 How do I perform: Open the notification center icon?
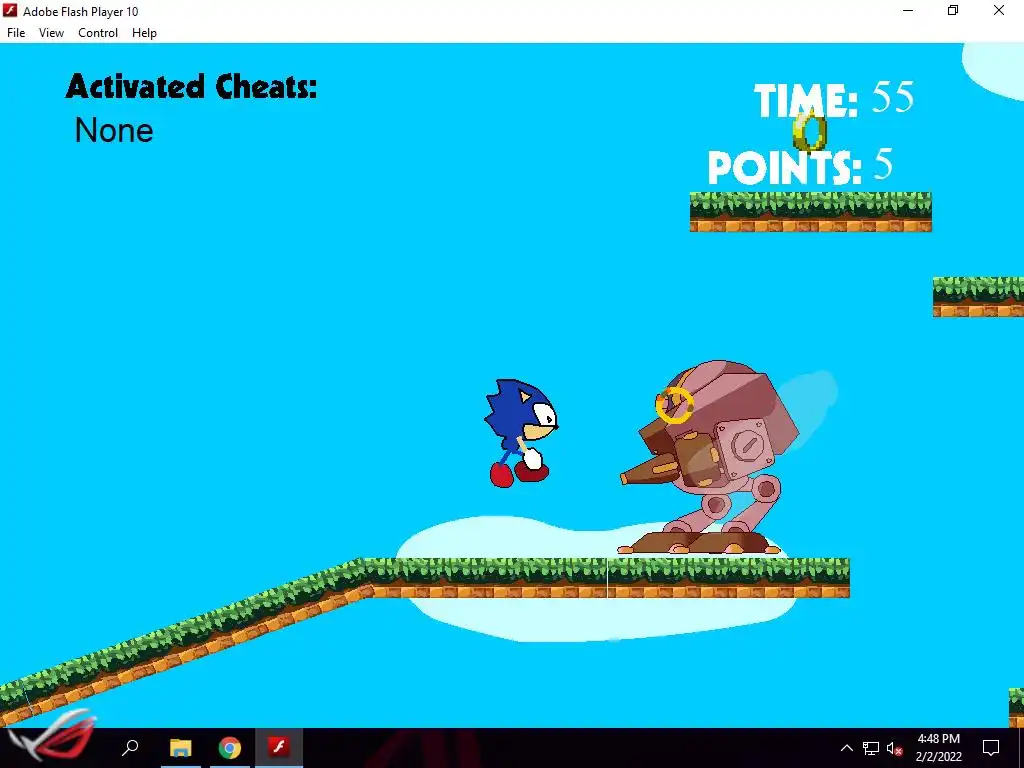(x=991, y=747)
